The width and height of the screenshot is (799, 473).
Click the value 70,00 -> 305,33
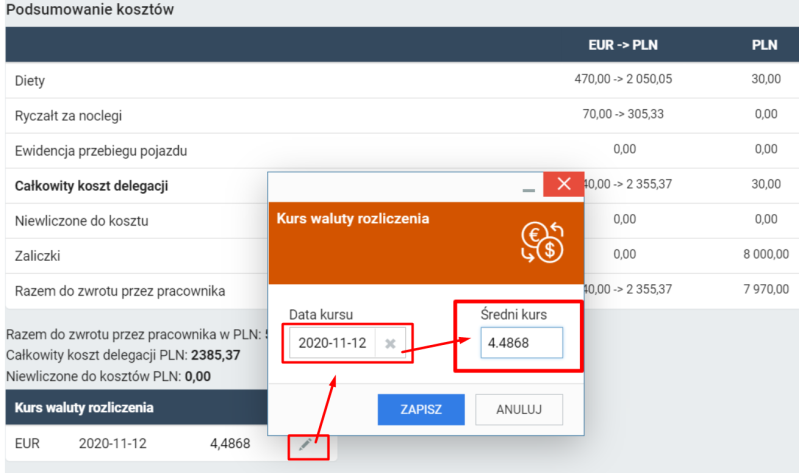click(x=623, y=114)
